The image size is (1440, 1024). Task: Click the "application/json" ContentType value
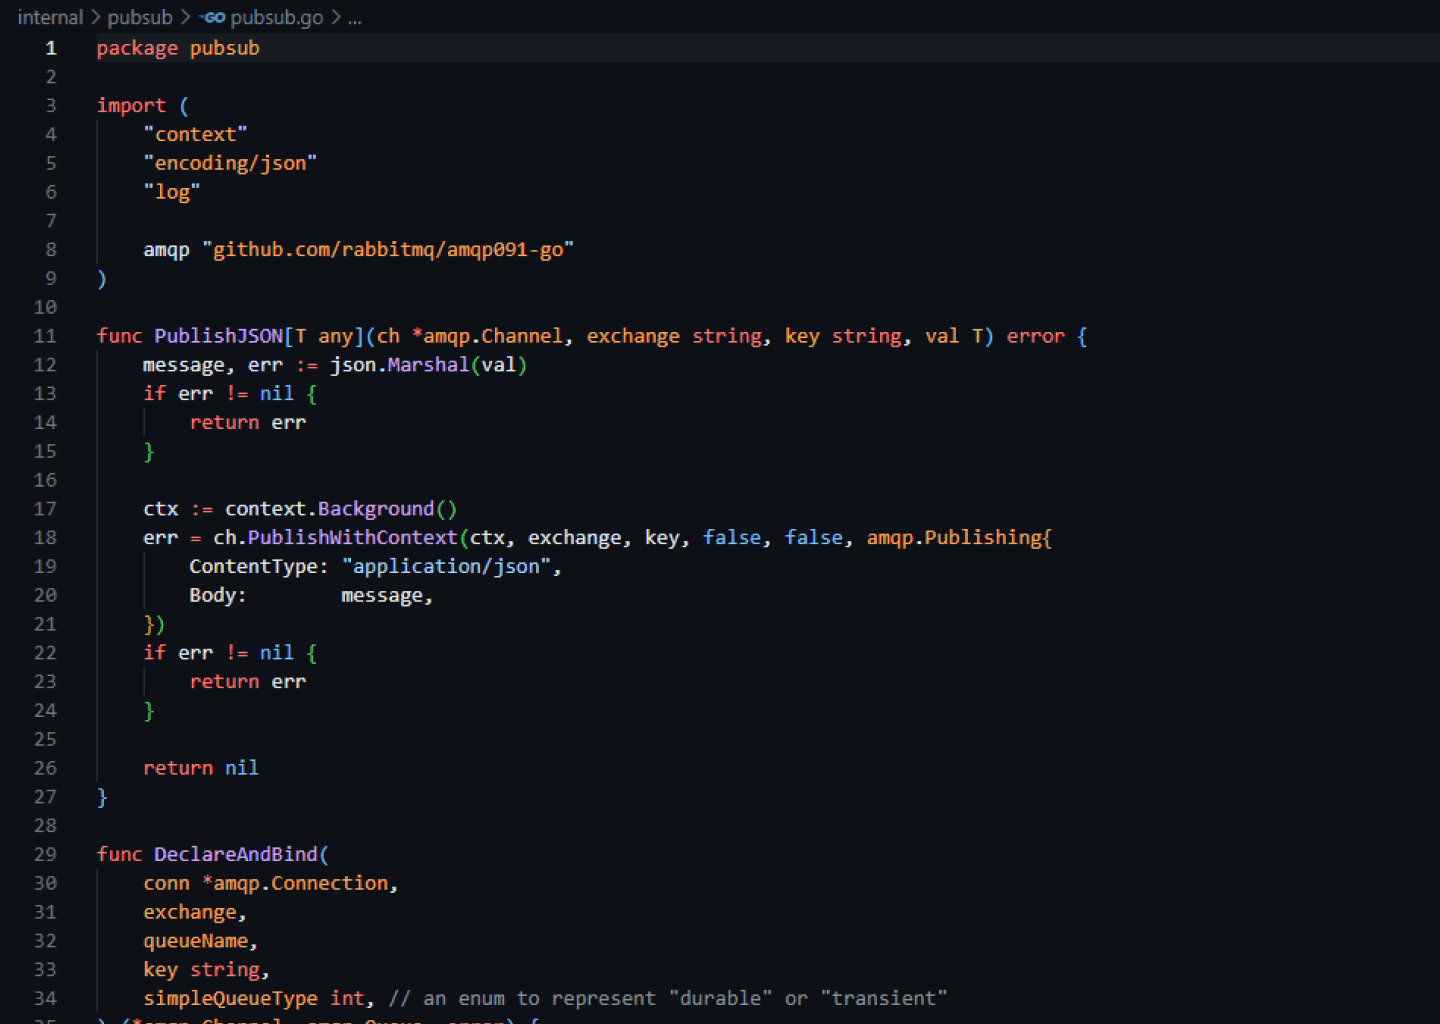pos(446,567)
